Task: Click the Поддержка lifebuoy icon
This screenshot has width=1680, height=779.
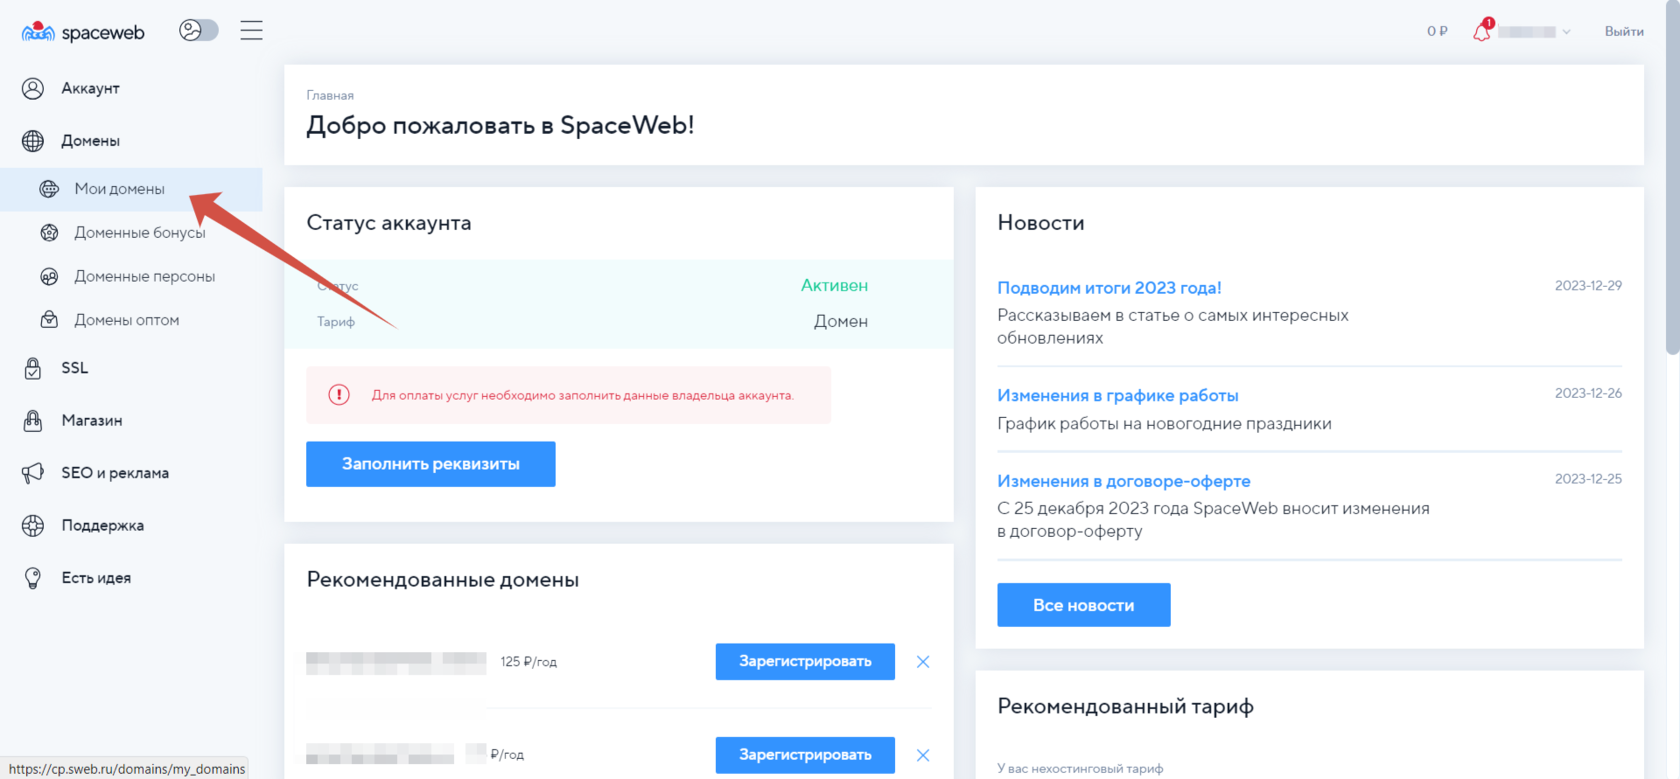Action: [x=33, y=526]
